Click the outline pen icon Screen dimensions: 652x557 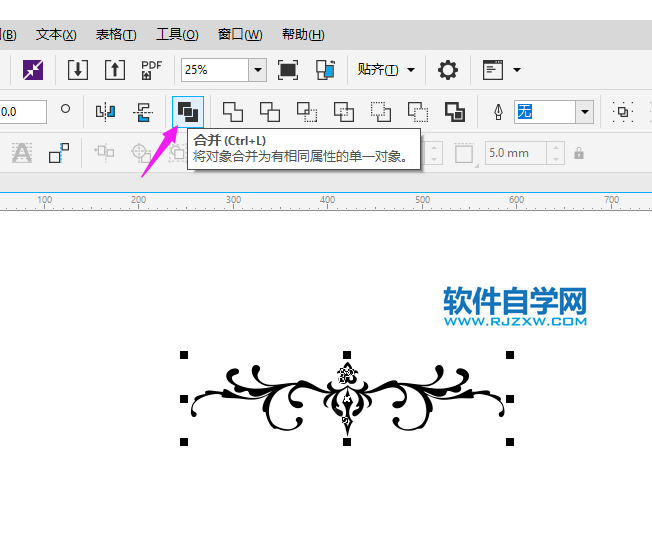[498, 112]
